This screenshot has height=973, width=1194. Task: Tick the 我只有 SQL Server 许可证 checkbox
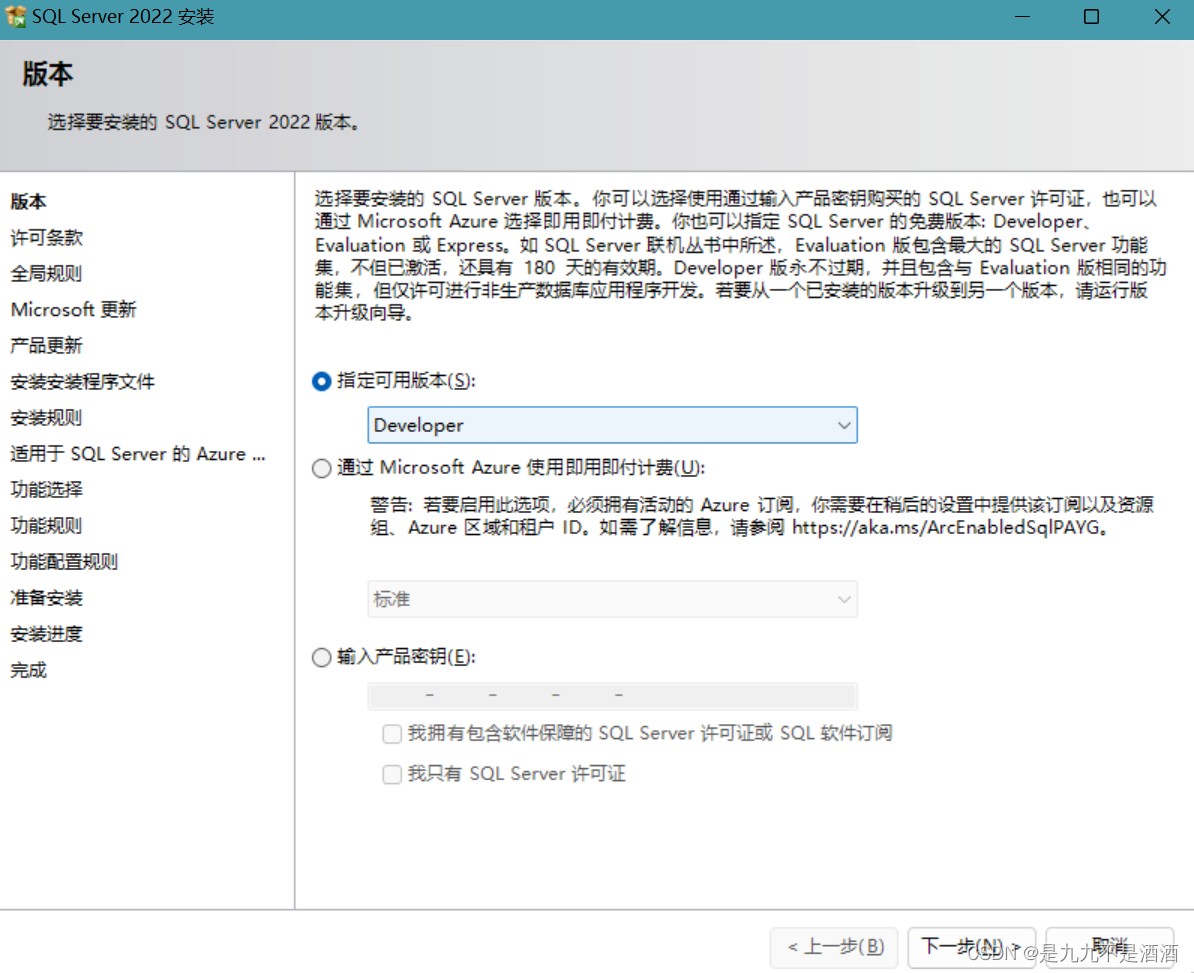(x=392, y=774)
